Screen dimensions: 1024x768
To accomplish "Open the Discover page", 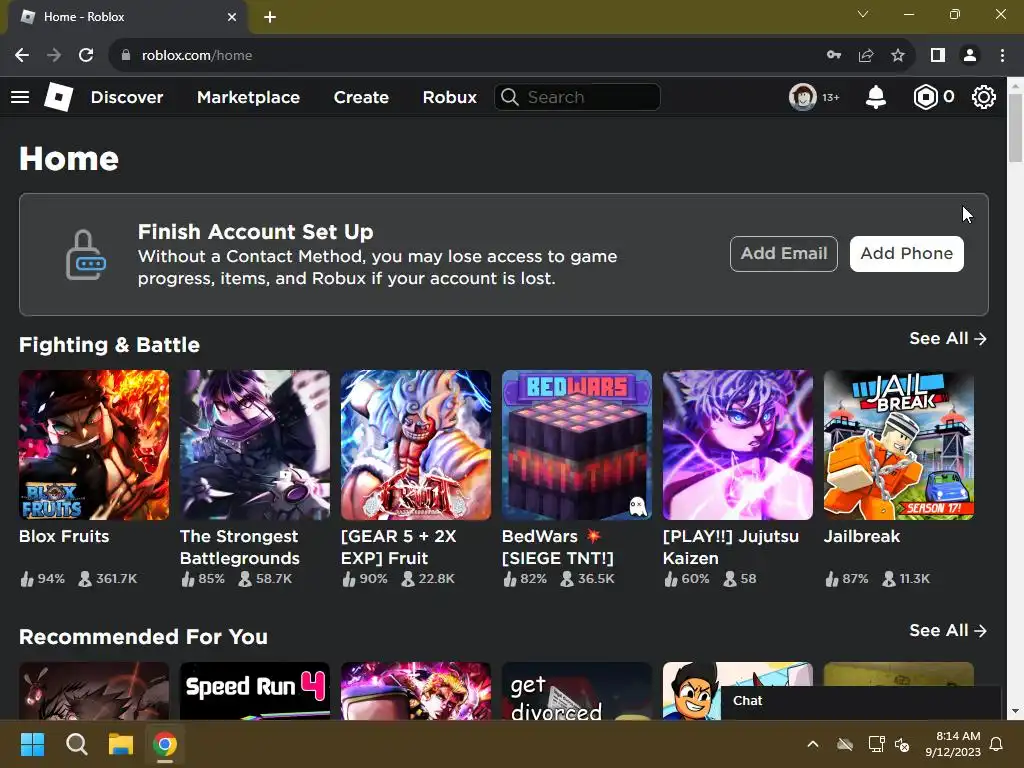I will tap(127, 97).
